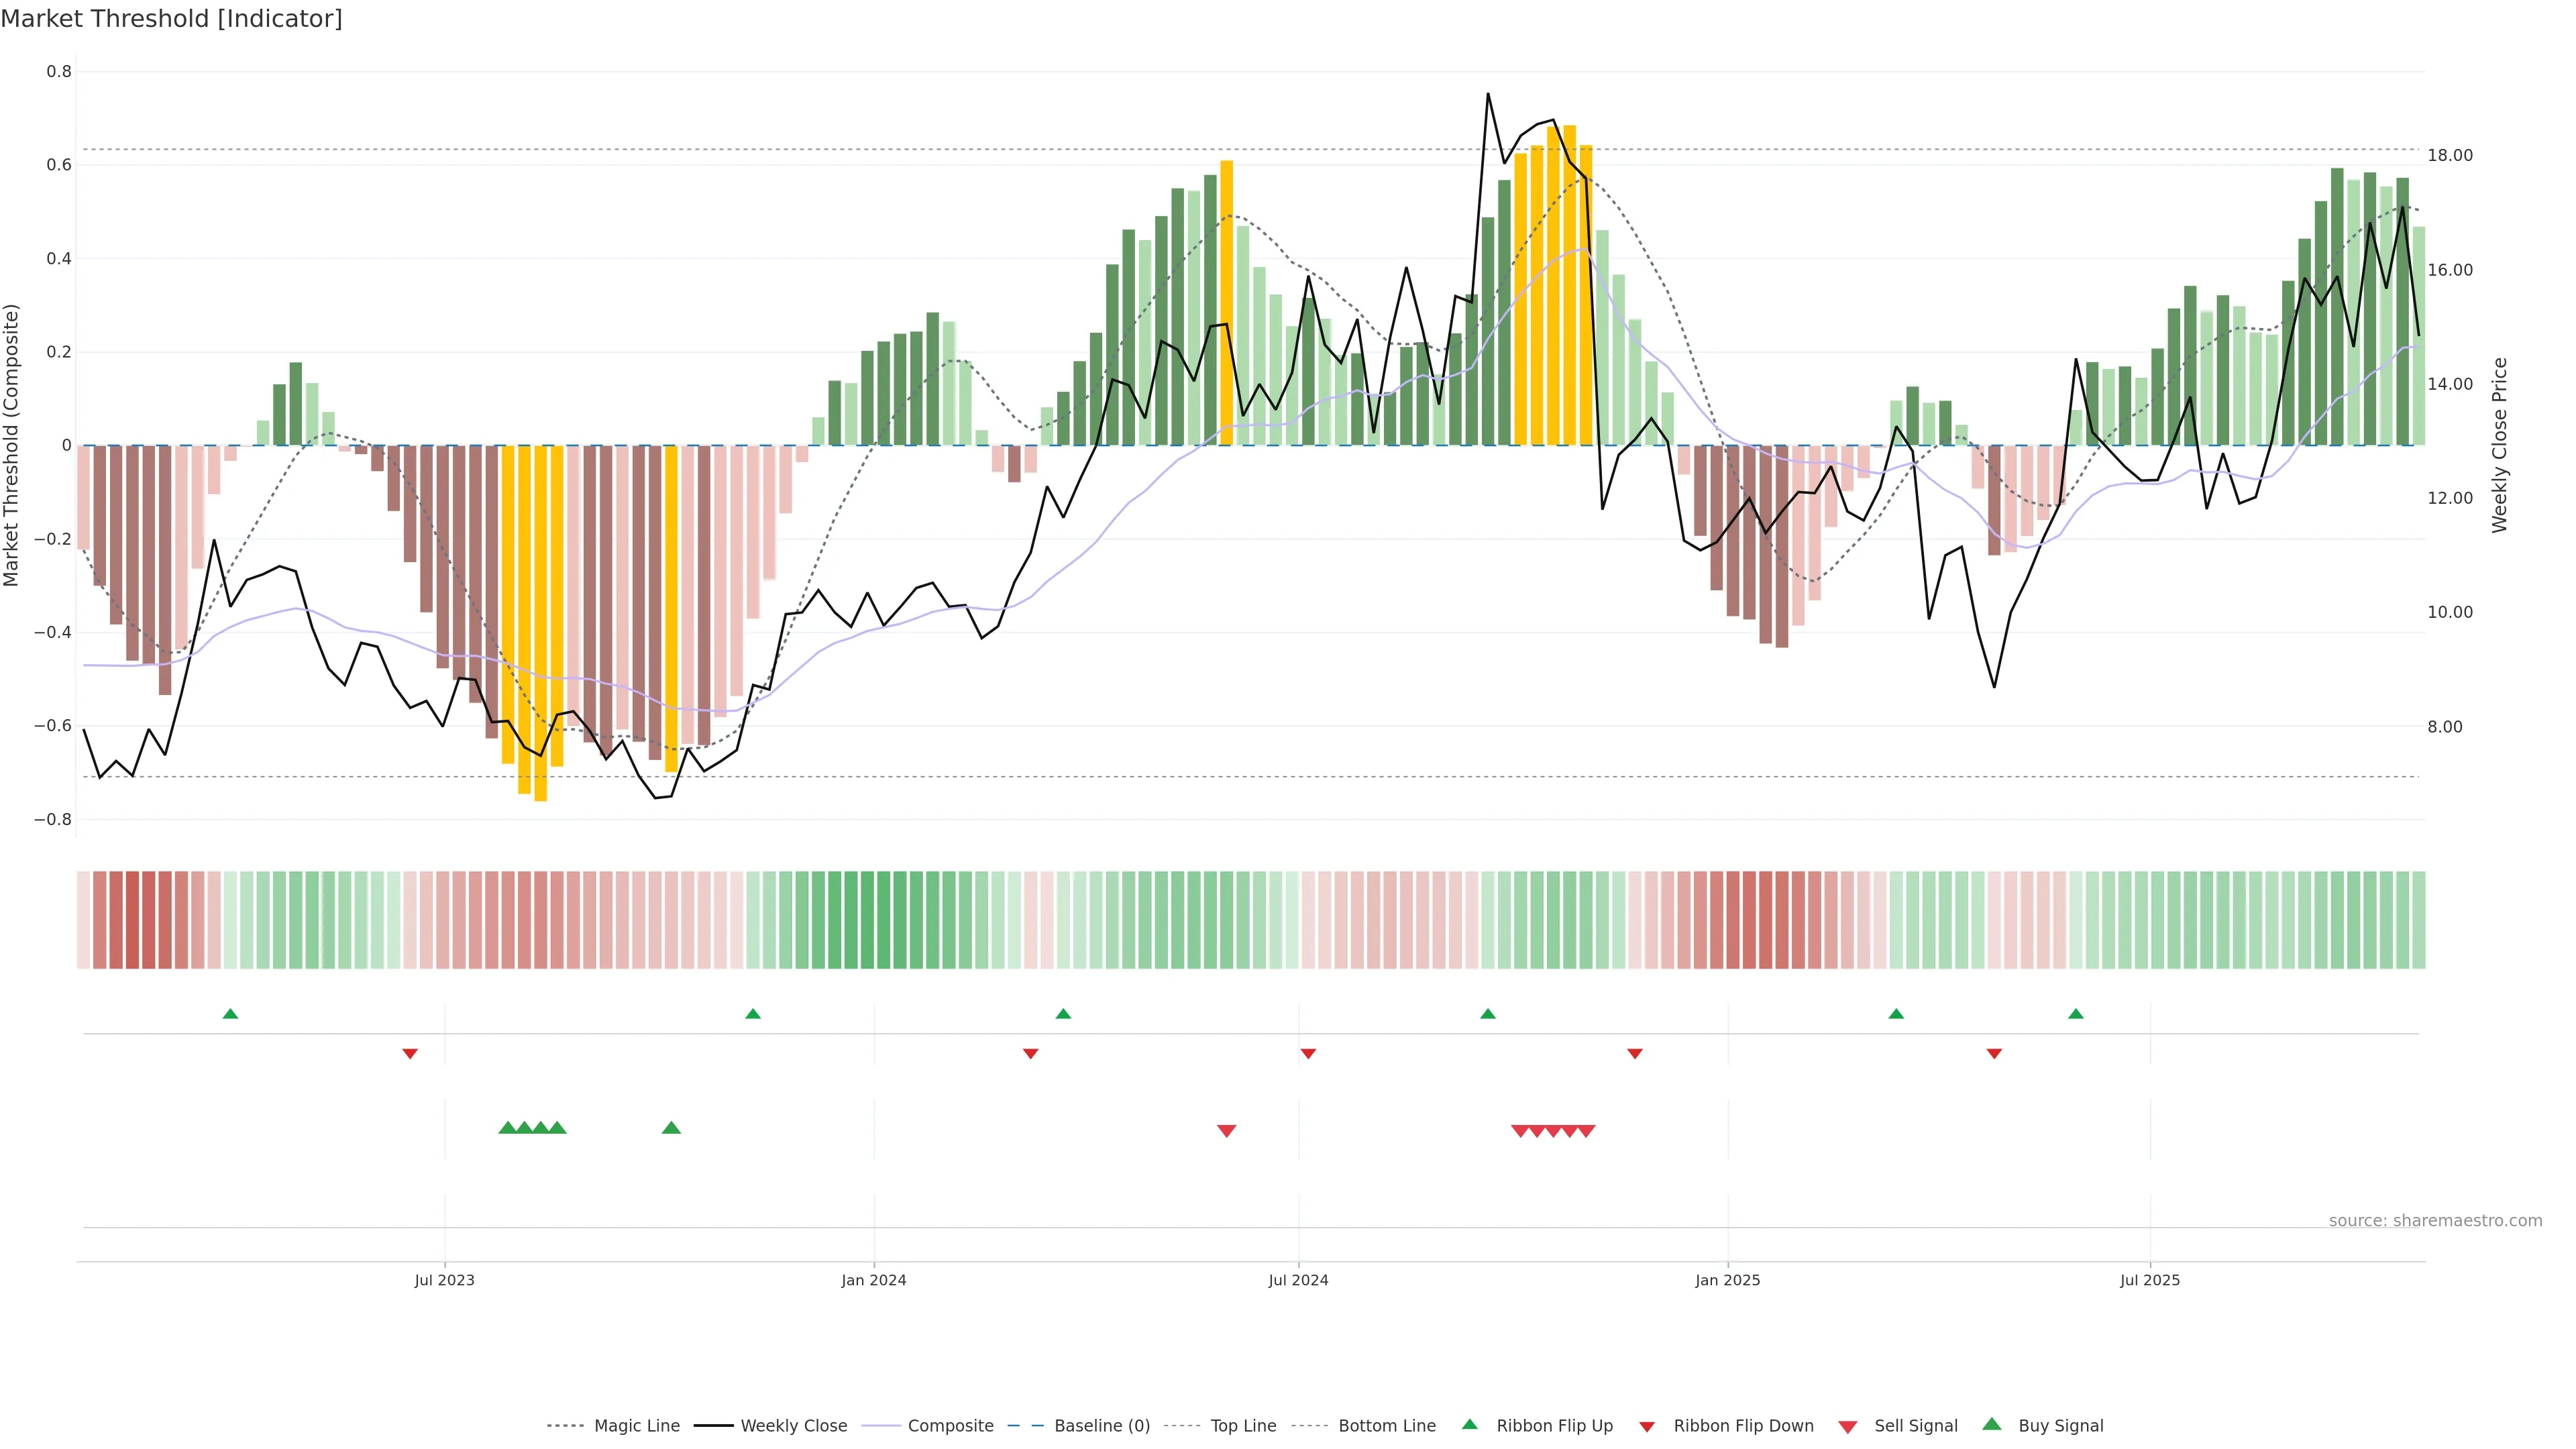The height and width of the screenshot is (1449, 2576).
Task: Click the first ribbon flip up marker
Action: pyautogui.click(x=230, y=1014)
